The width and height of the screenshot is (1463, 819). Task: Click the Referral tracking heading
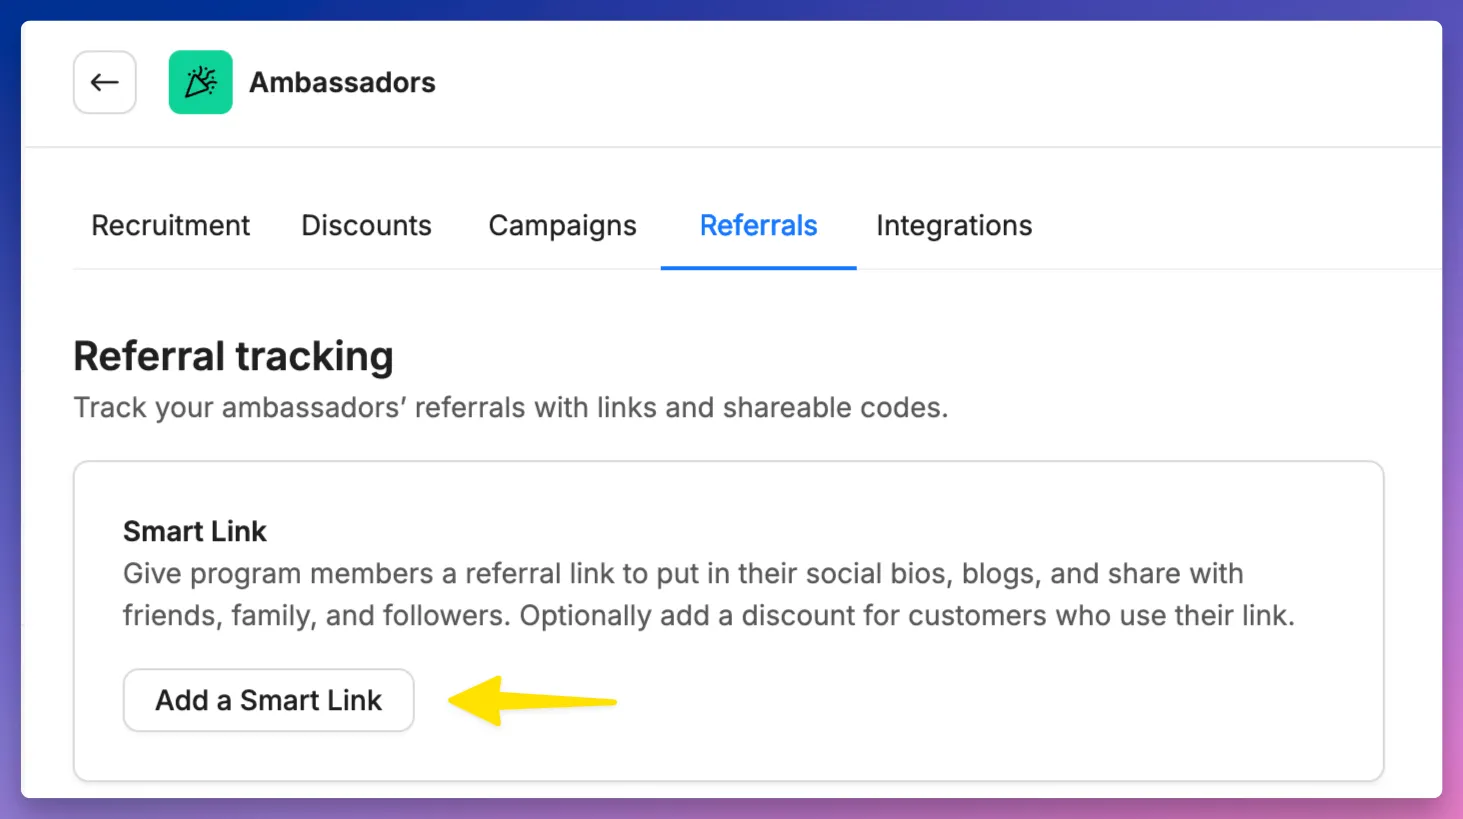234,356
